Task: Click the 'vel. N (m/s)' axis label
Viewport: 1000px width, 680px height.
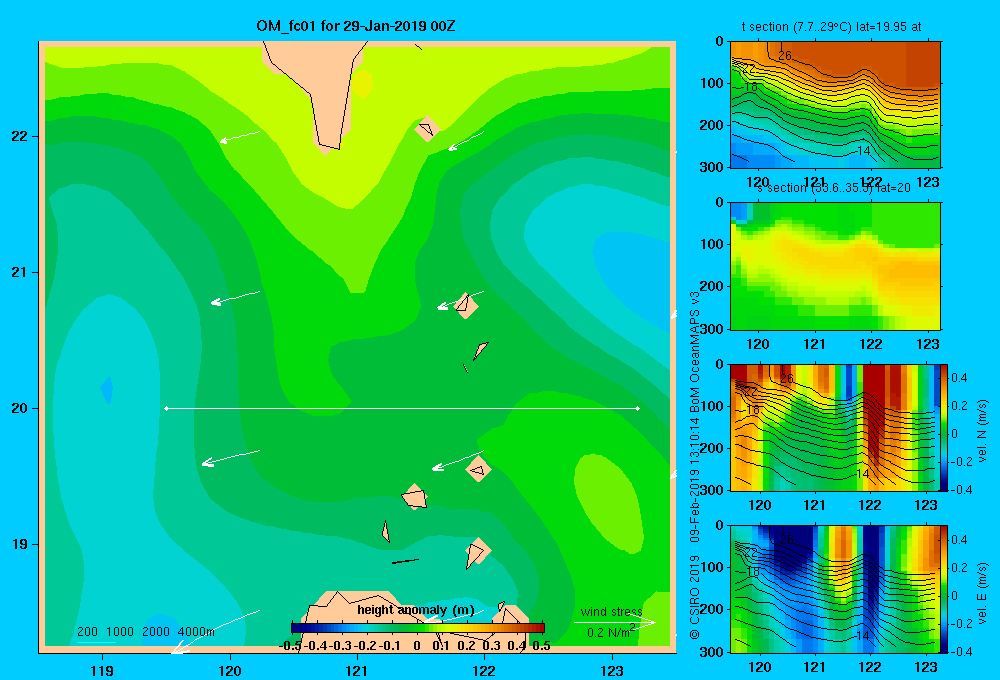Action: pos(983,431)
